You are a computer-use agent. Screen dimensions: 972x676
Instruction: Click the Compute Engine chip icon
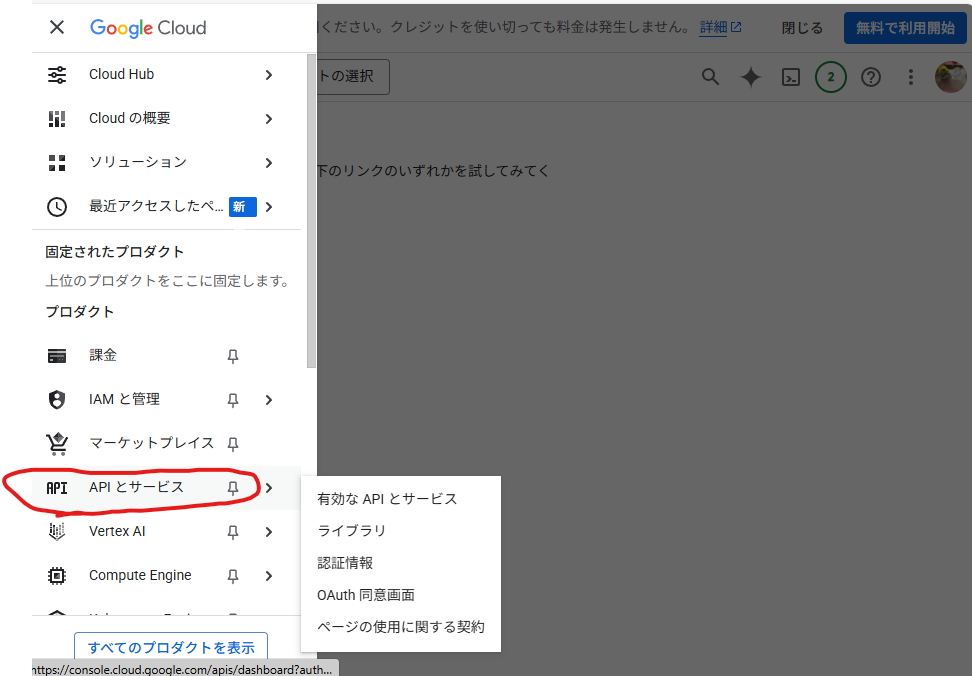pos(57,576)
